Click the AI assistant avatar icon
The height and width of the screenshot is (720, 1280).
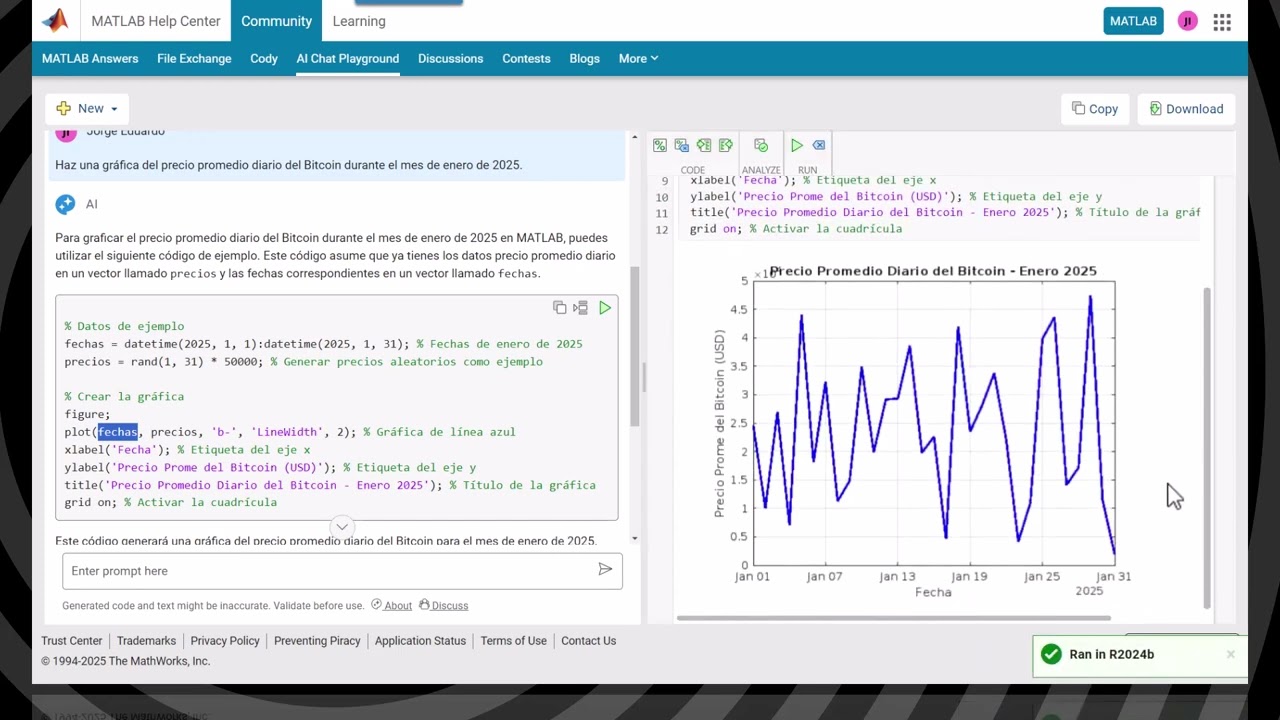coord(66,204)
